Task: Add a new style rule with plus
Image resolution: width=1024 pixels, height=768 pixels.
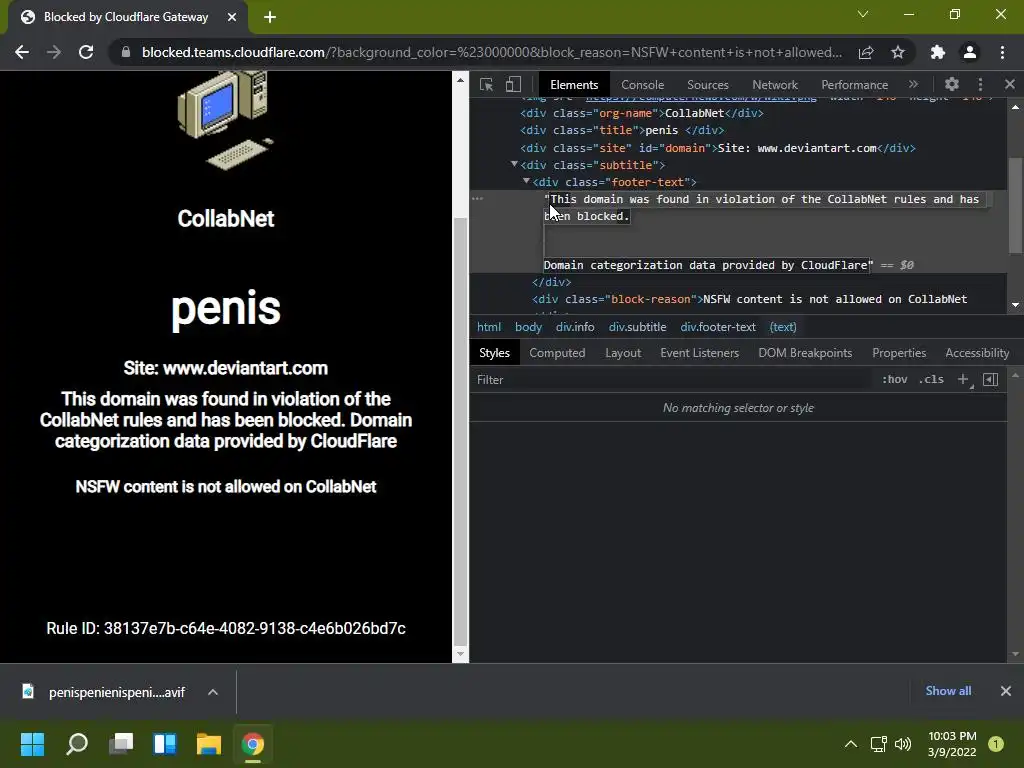Action: click(x=963, y=379)
